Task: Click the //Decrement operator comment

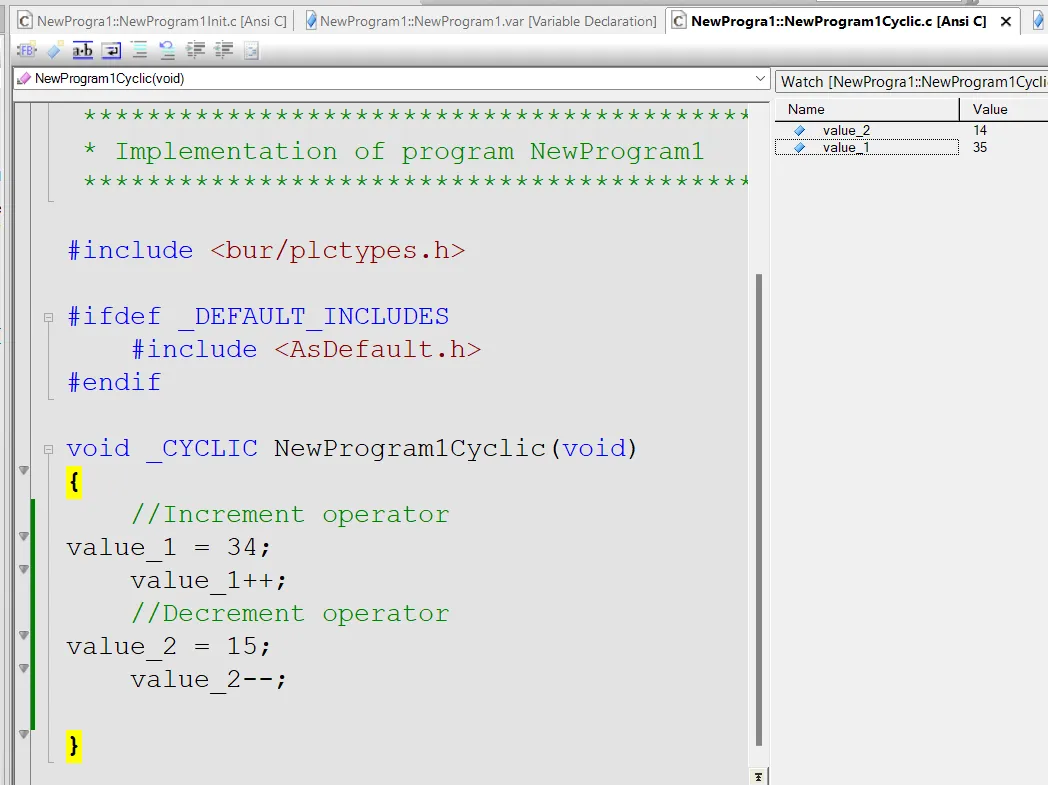Action: pos(290,613)
